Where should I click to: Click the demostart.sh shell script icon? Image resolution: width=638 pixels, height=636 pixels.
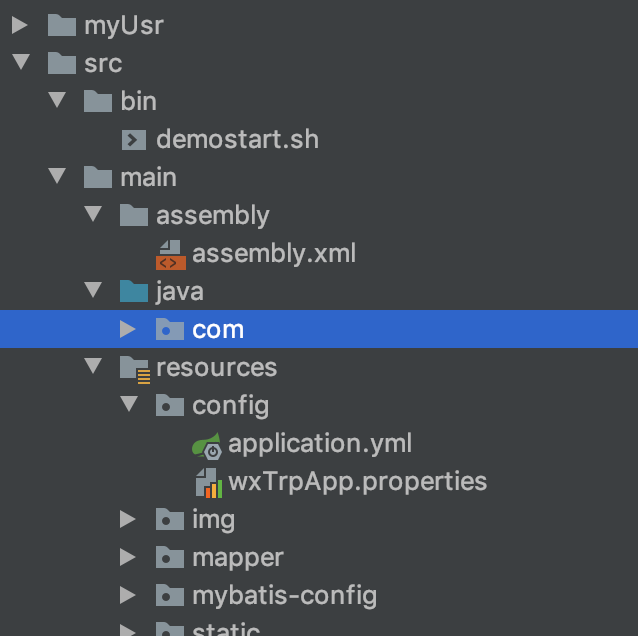click(x=134, y=139)
